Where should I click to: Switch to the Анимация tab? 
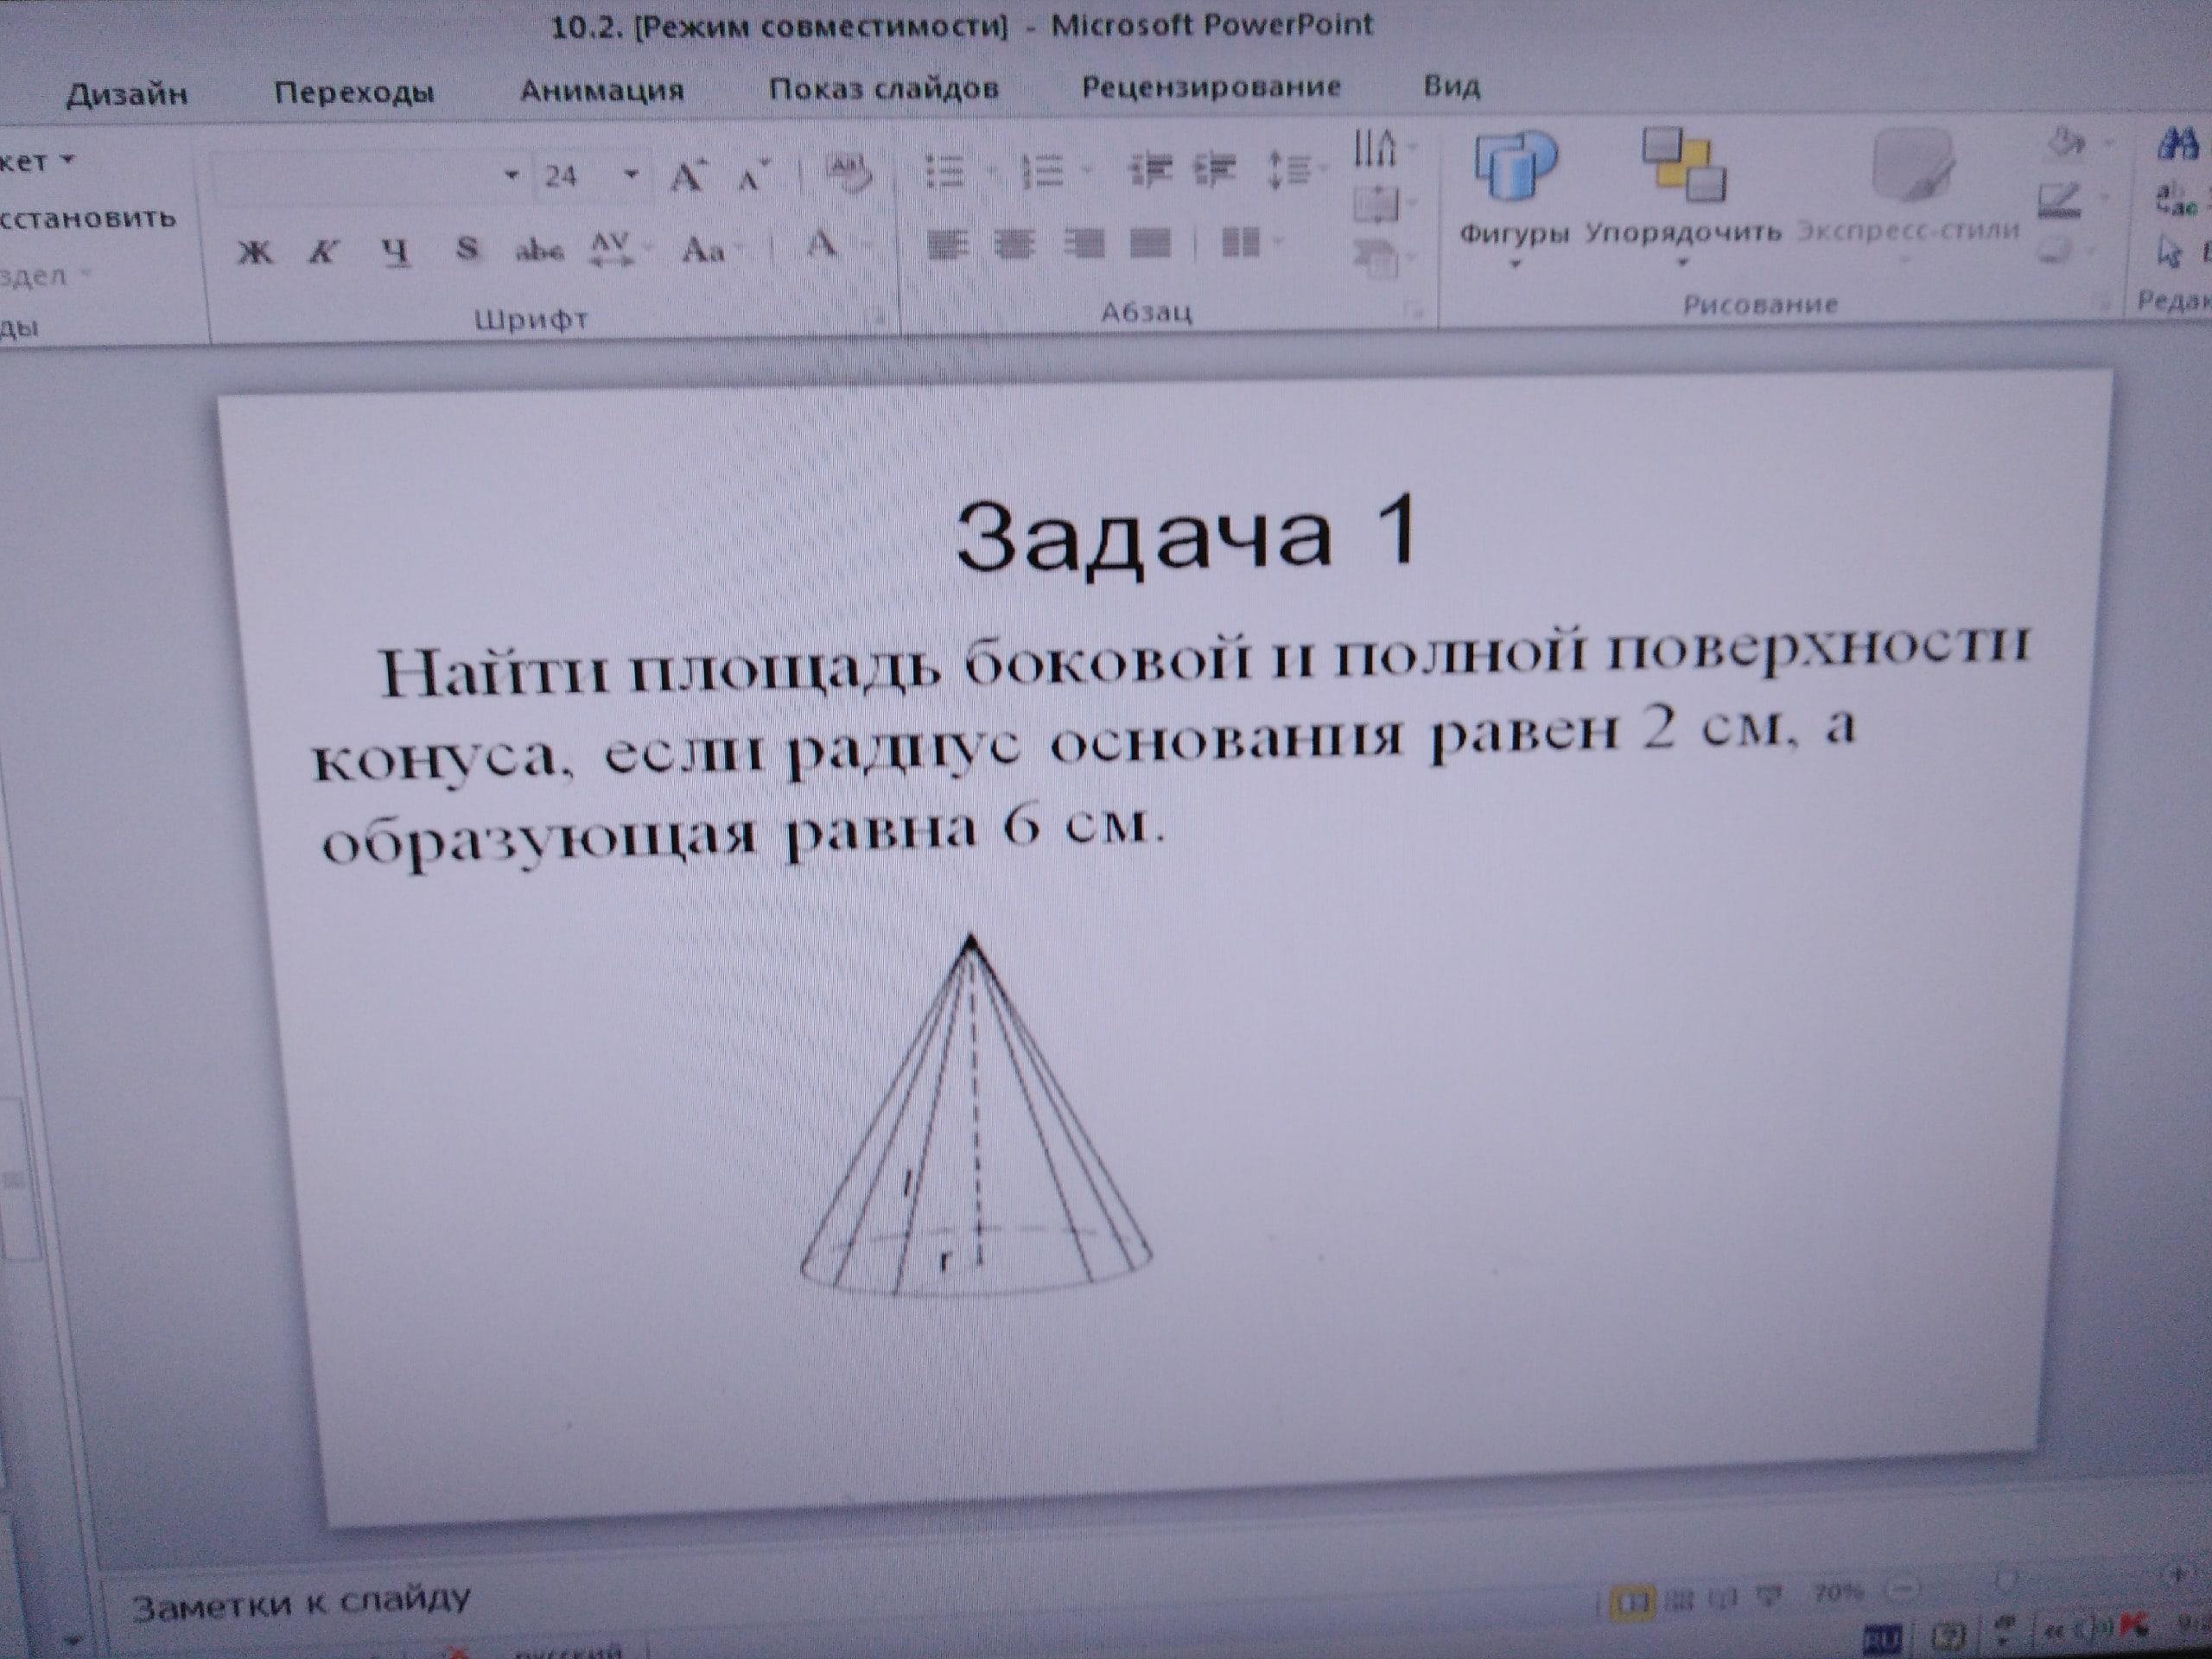[x=602, y=91]
